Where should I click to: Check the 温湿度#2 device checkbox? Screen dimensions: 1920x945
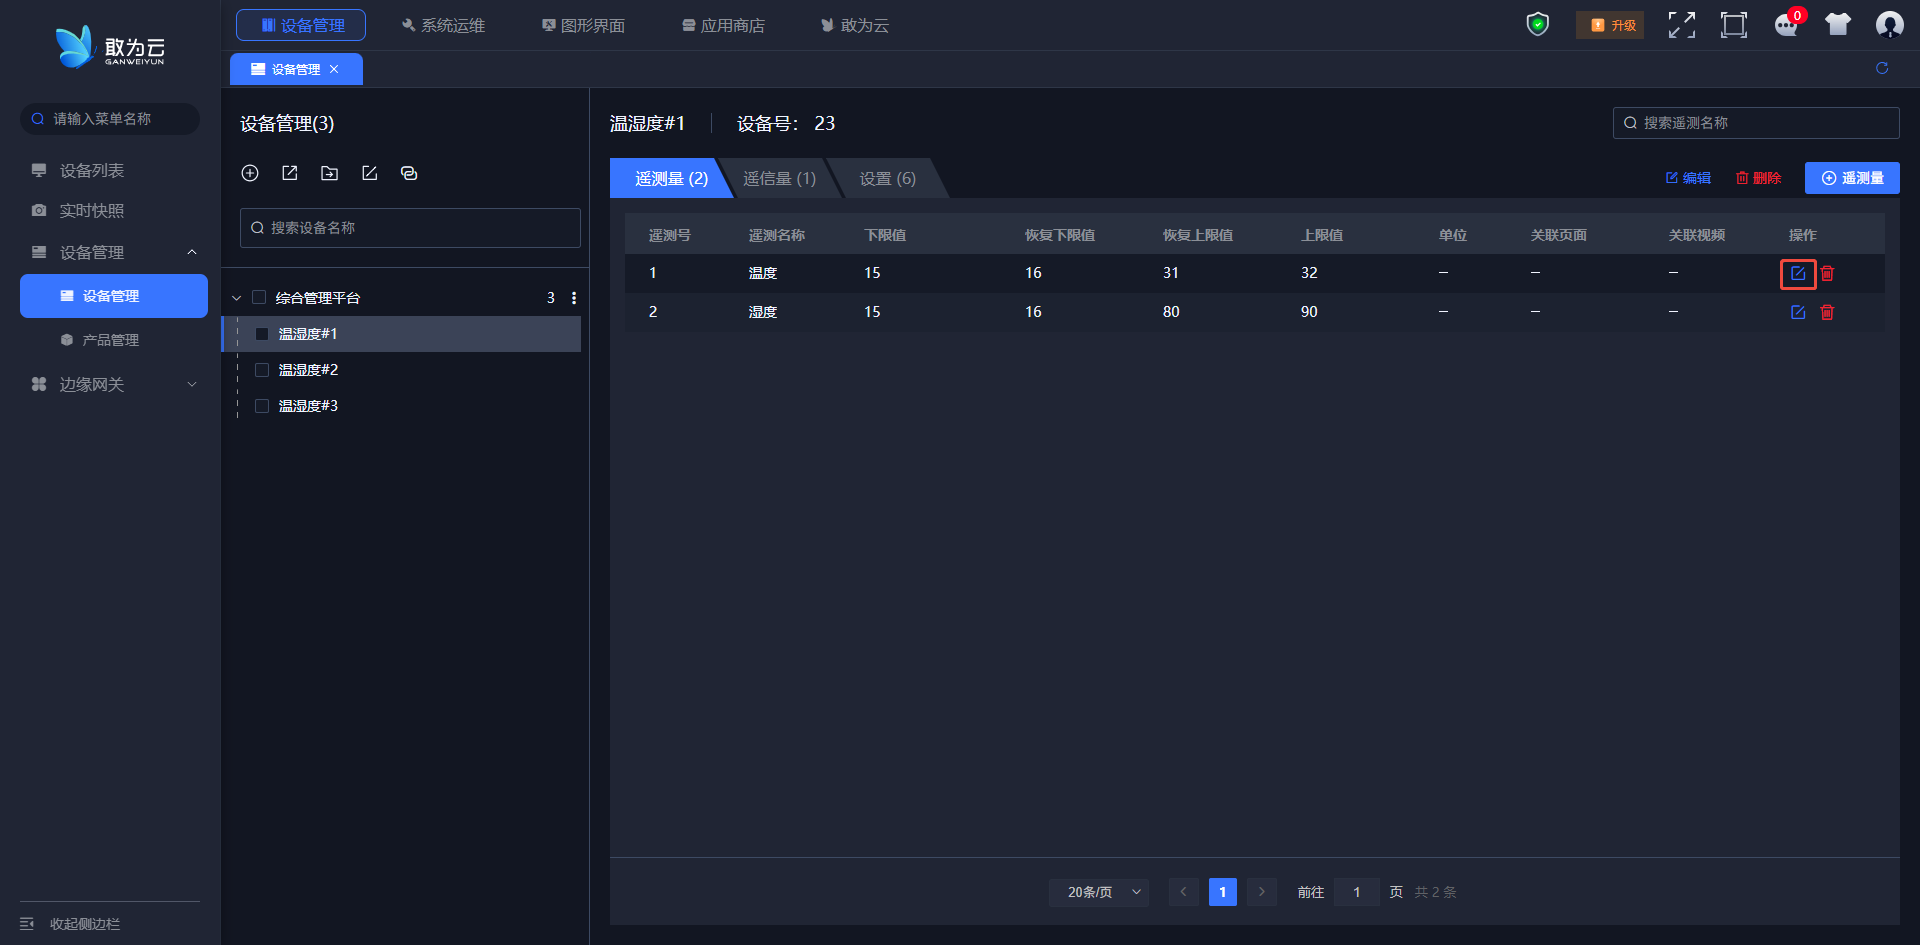(x=262, y=370)
